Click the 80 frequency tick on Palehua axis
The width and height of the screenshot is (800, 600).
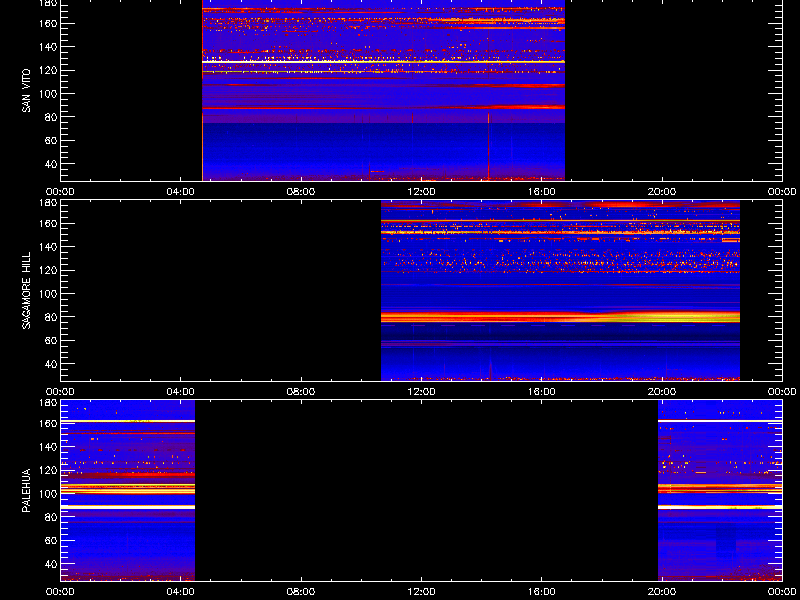51,517
